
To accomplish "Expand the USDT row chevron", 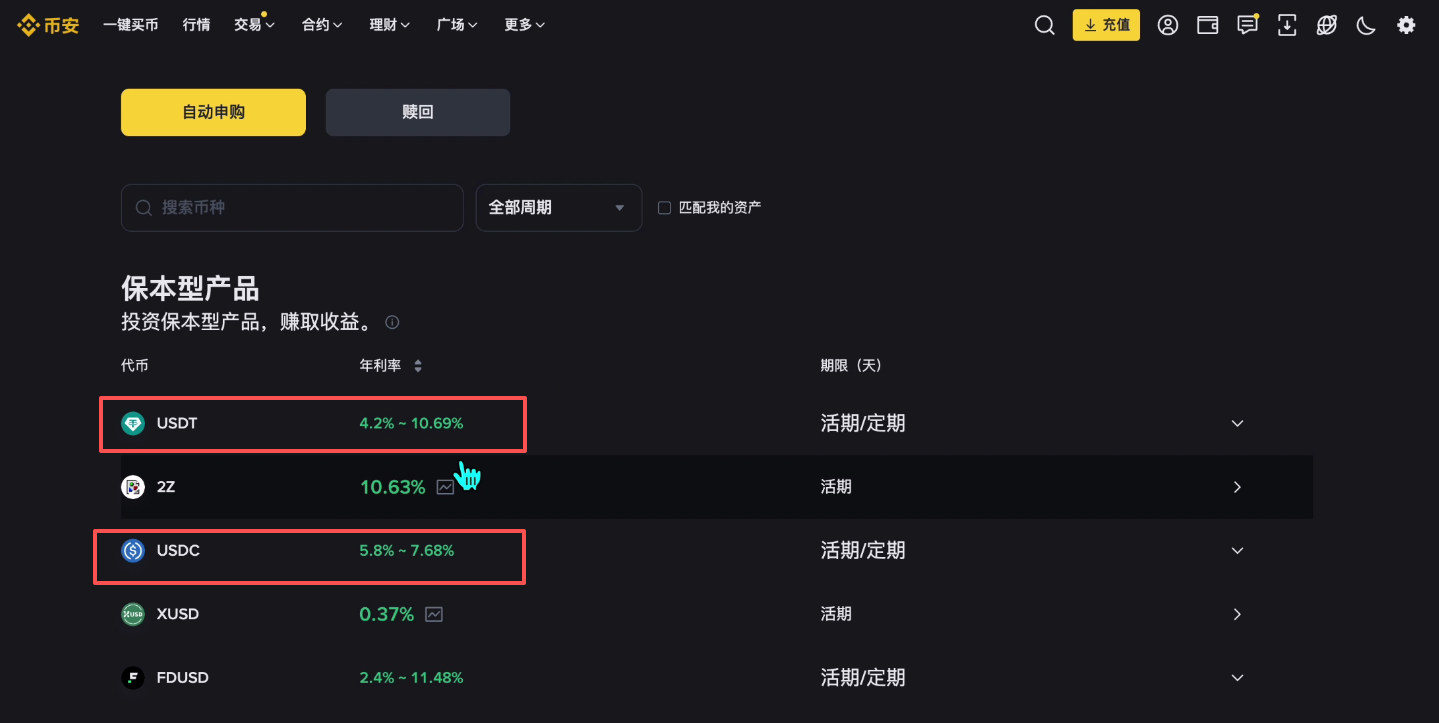I will tap(1237, 423).
